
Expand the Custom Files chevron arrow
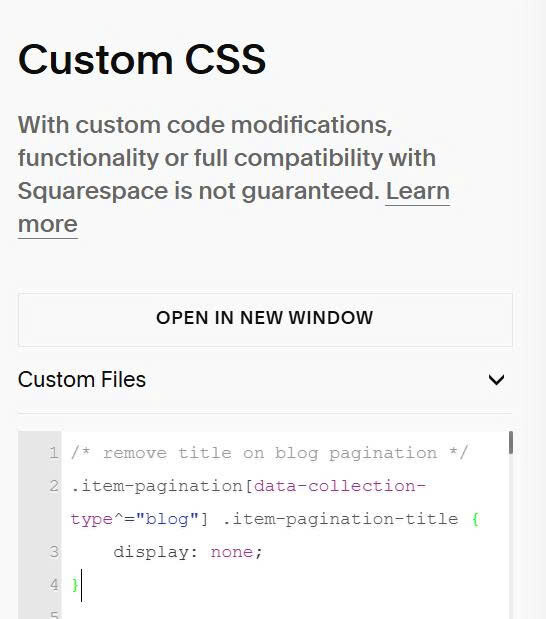tap(496, 380)
